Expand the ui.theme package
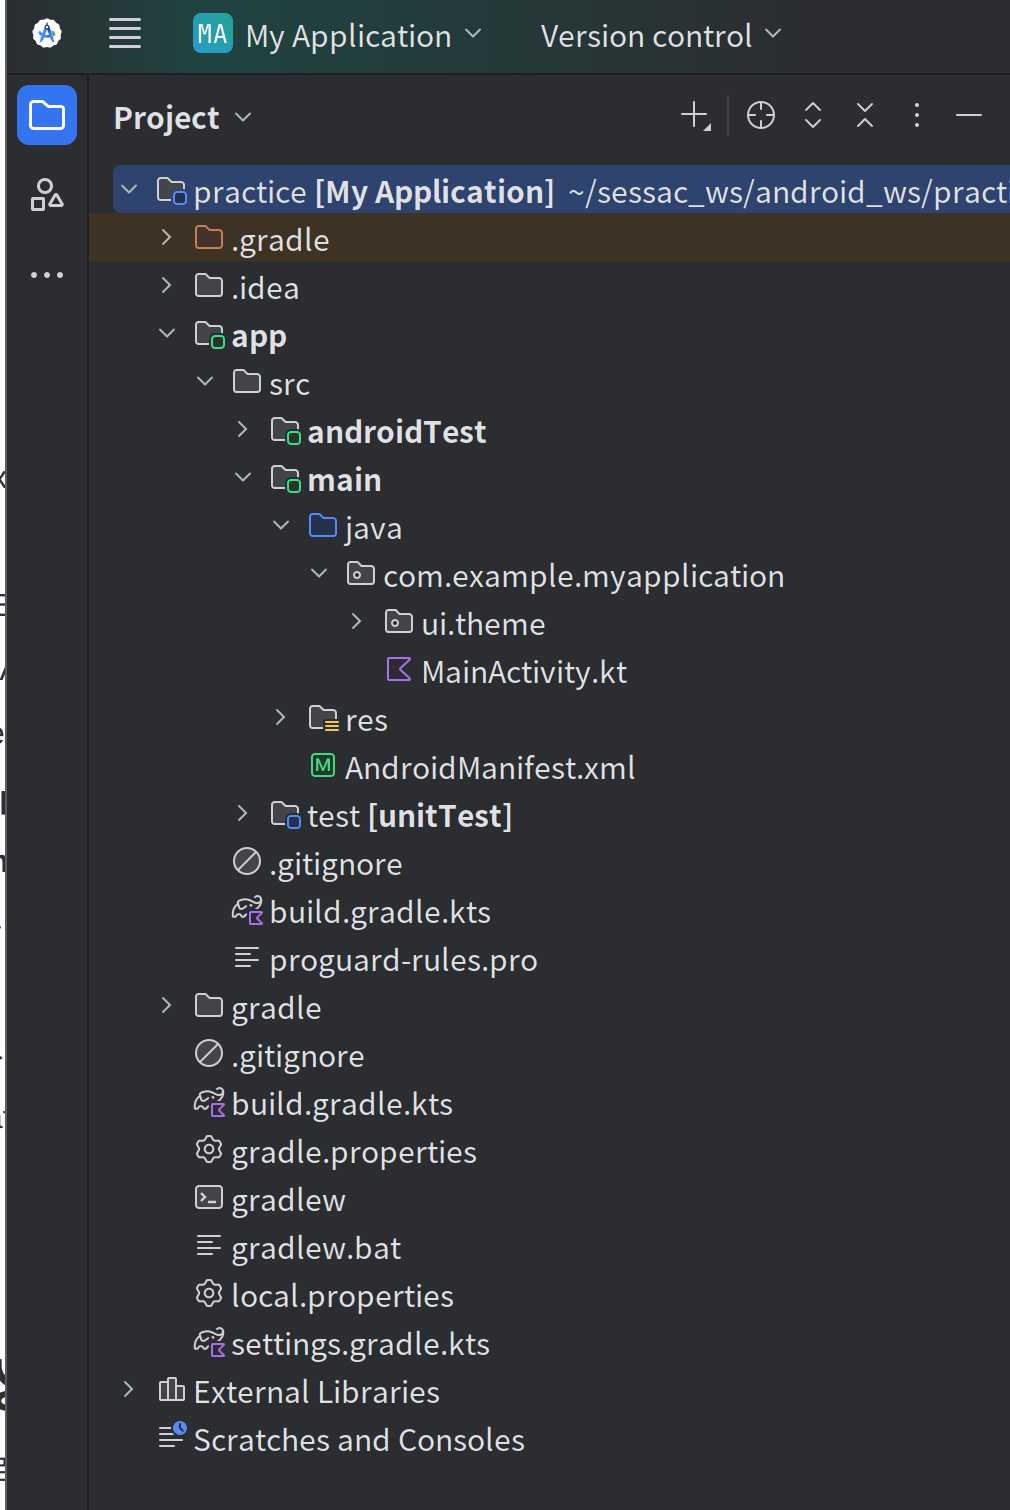Screen dimensions: 1010x1510 [357, 622]
